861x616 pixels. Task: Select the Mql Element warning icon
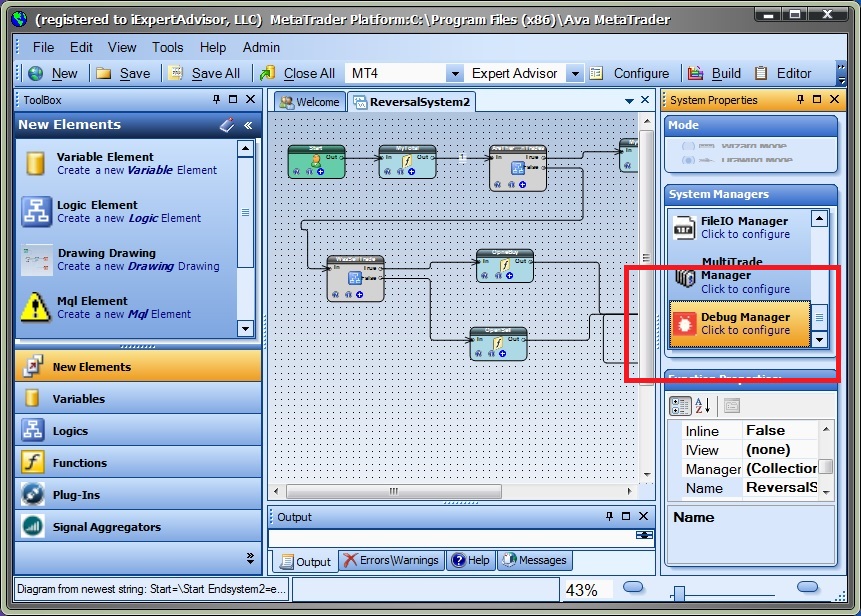coord(36,307)
